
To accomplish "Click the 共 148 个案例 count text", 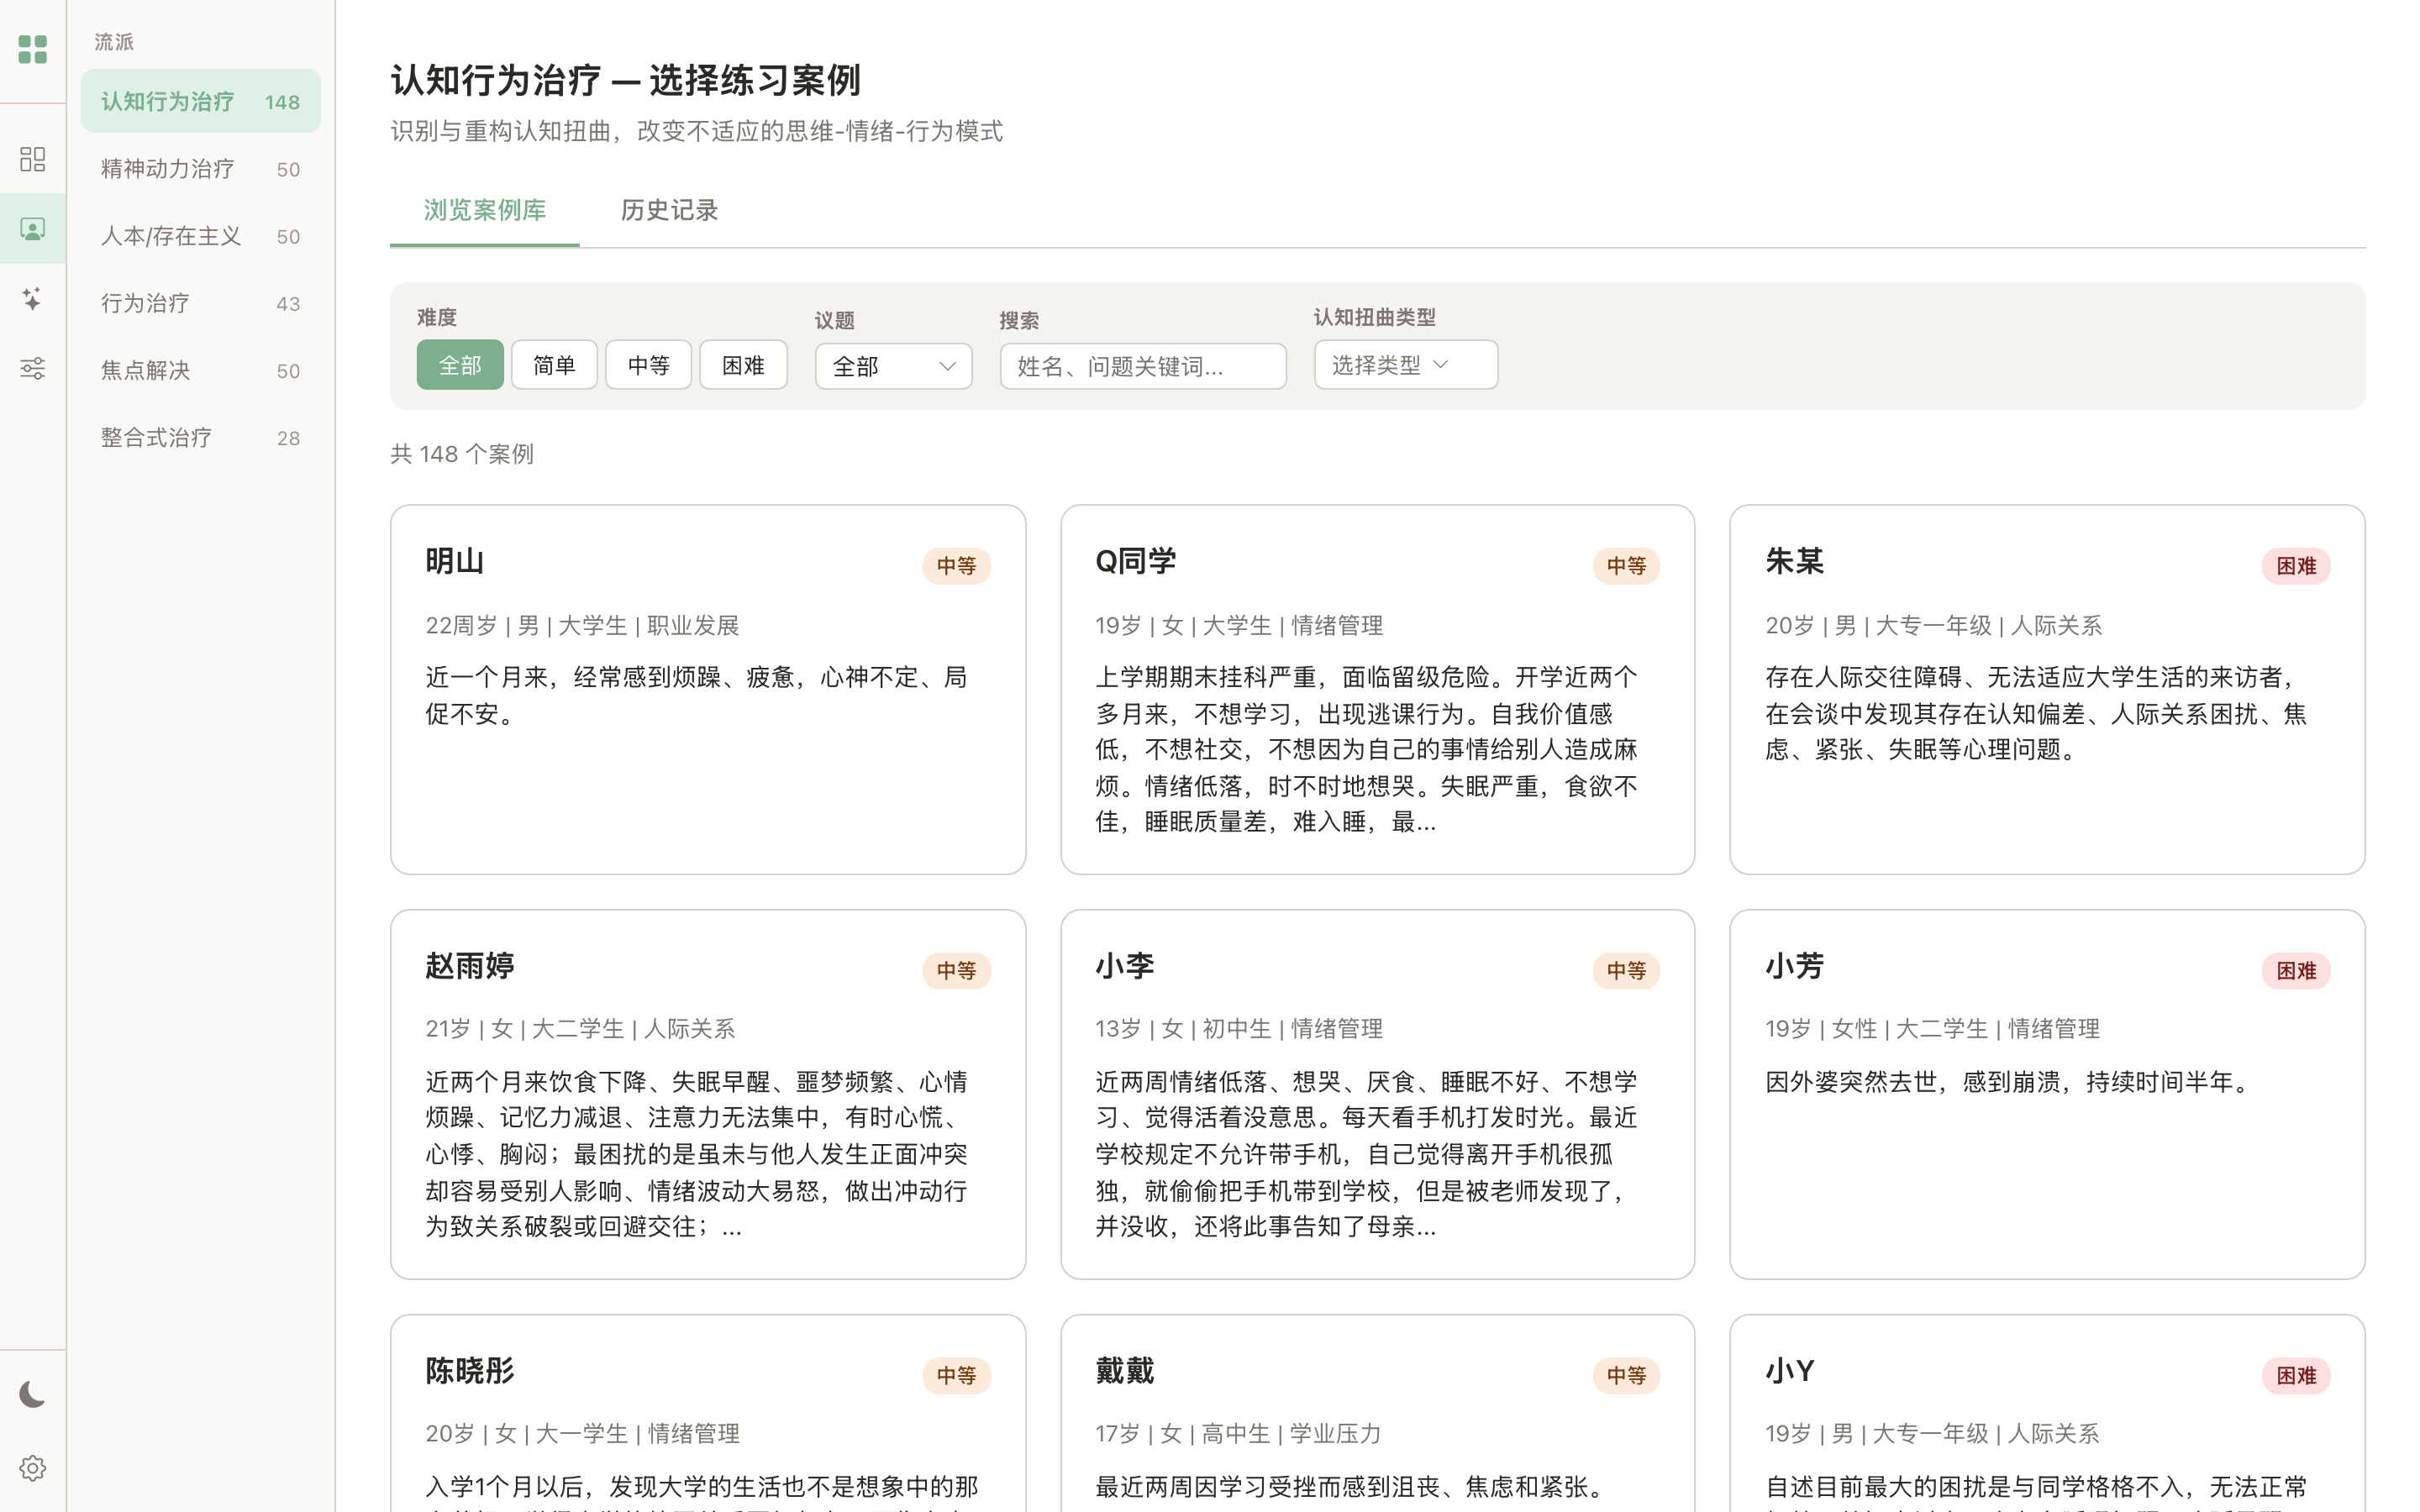I will tap(462, 454).
